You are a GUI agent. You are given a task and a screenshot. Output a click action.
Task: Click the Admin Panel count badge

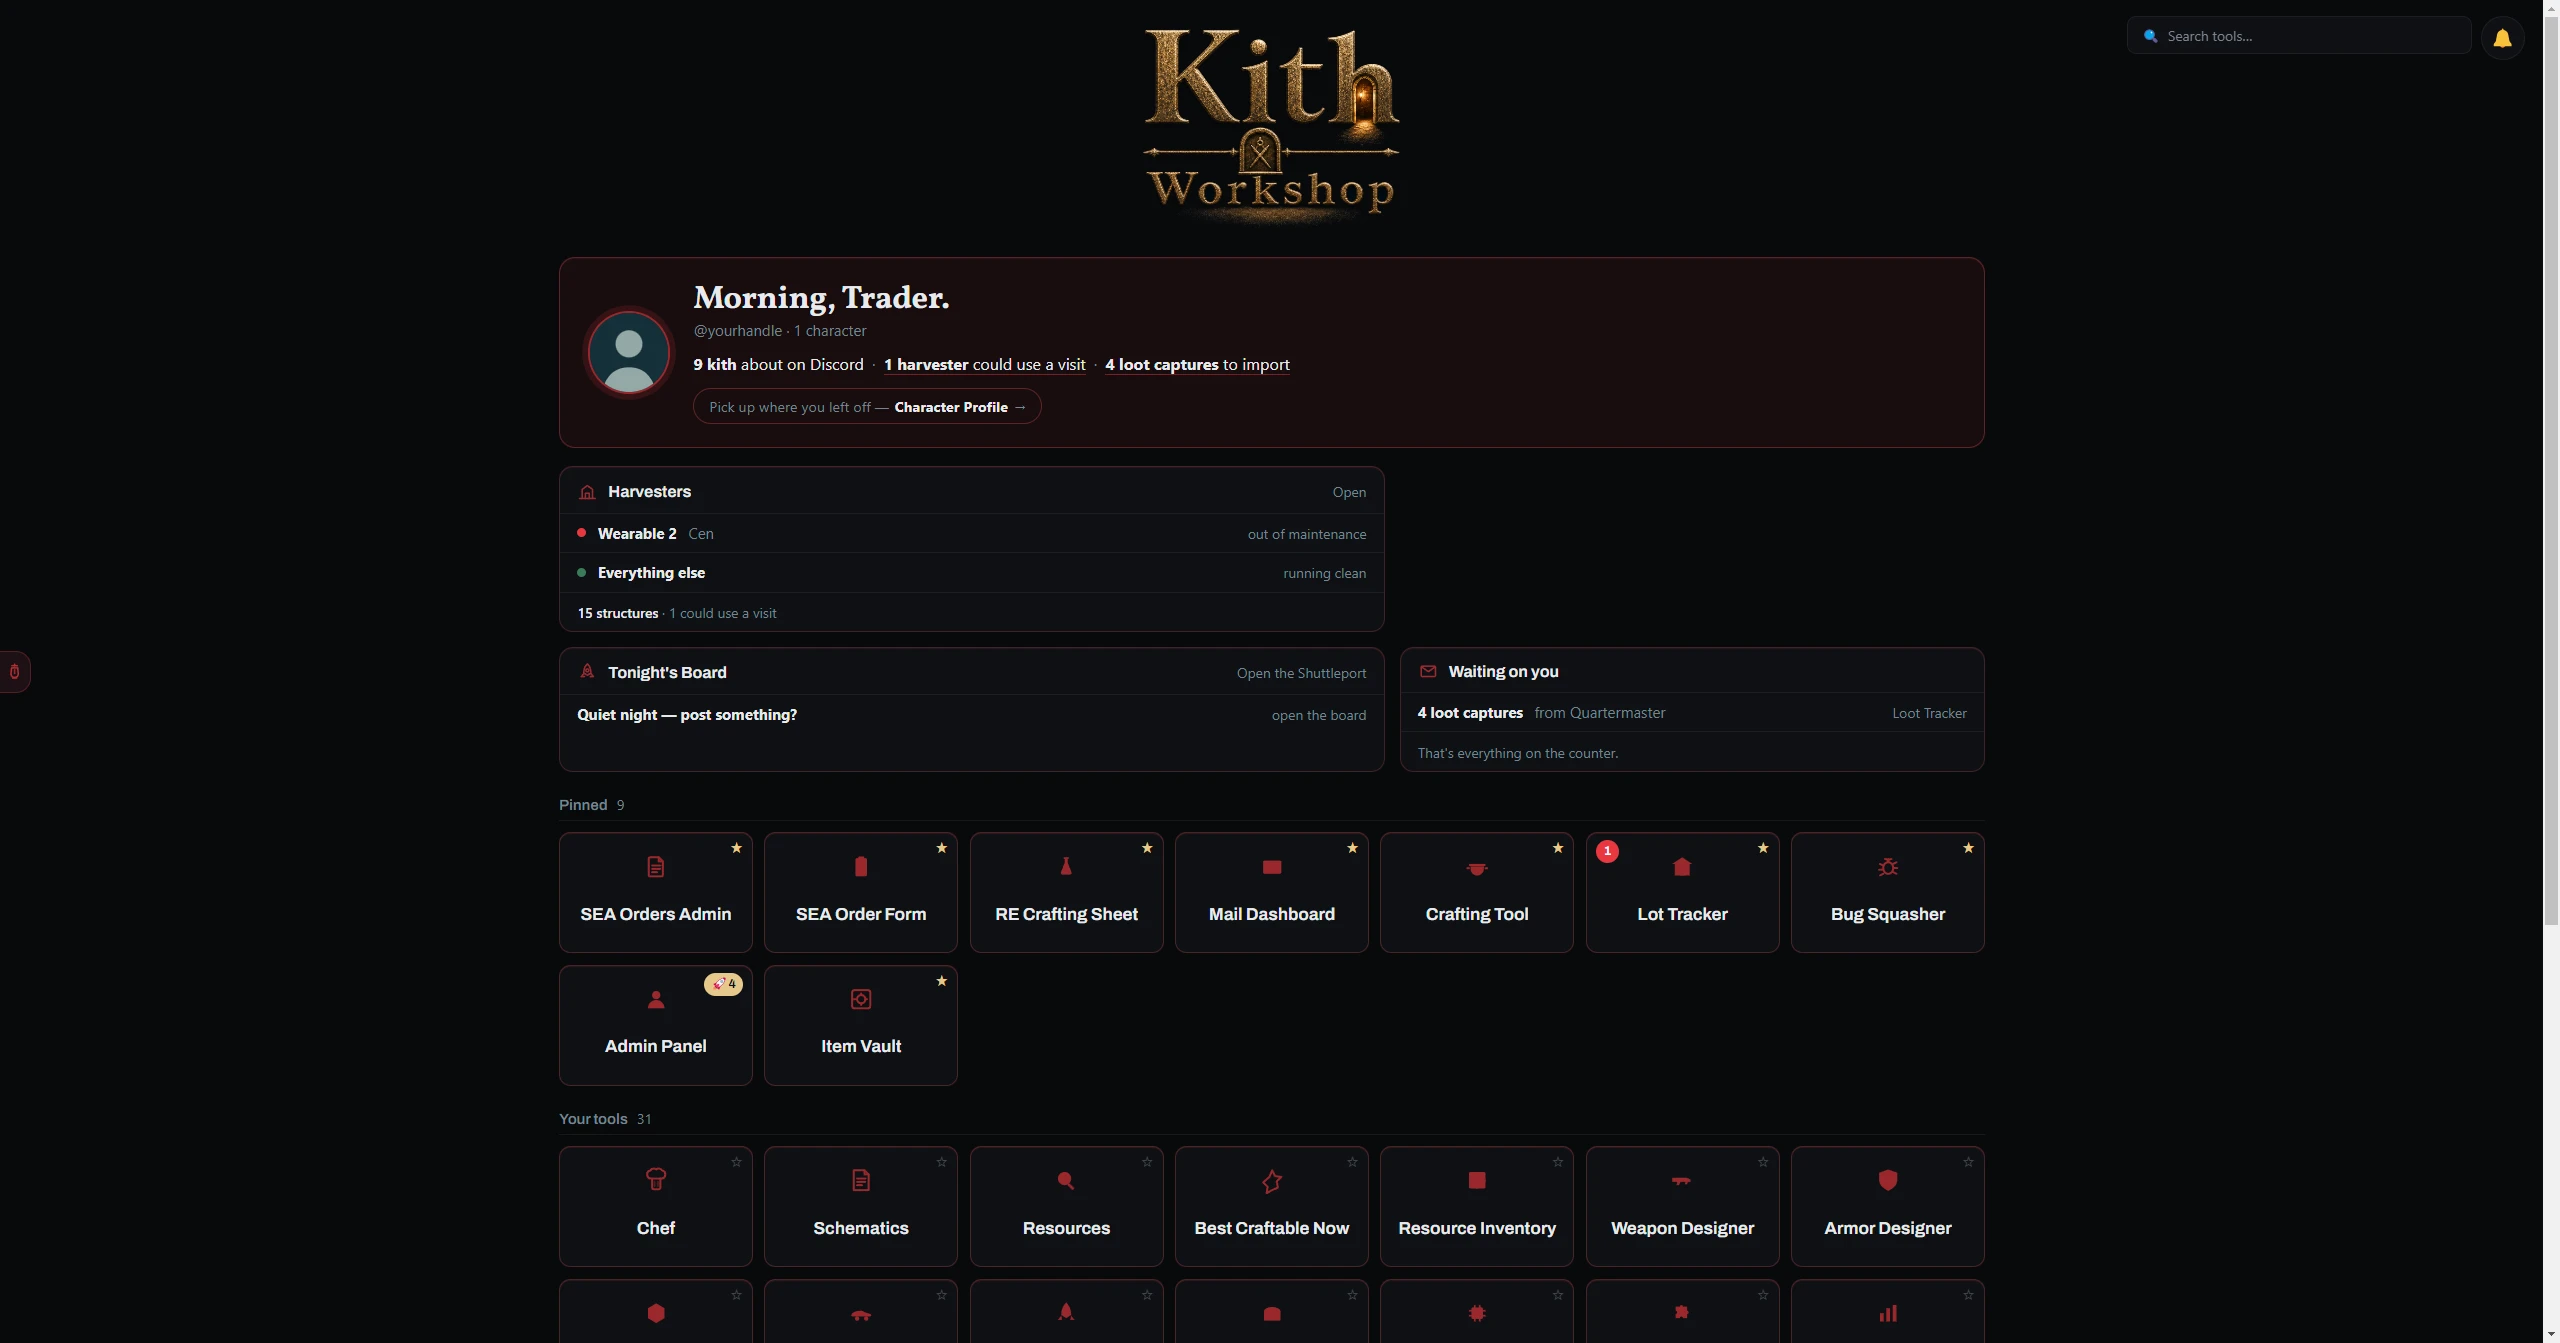[723, 984]
